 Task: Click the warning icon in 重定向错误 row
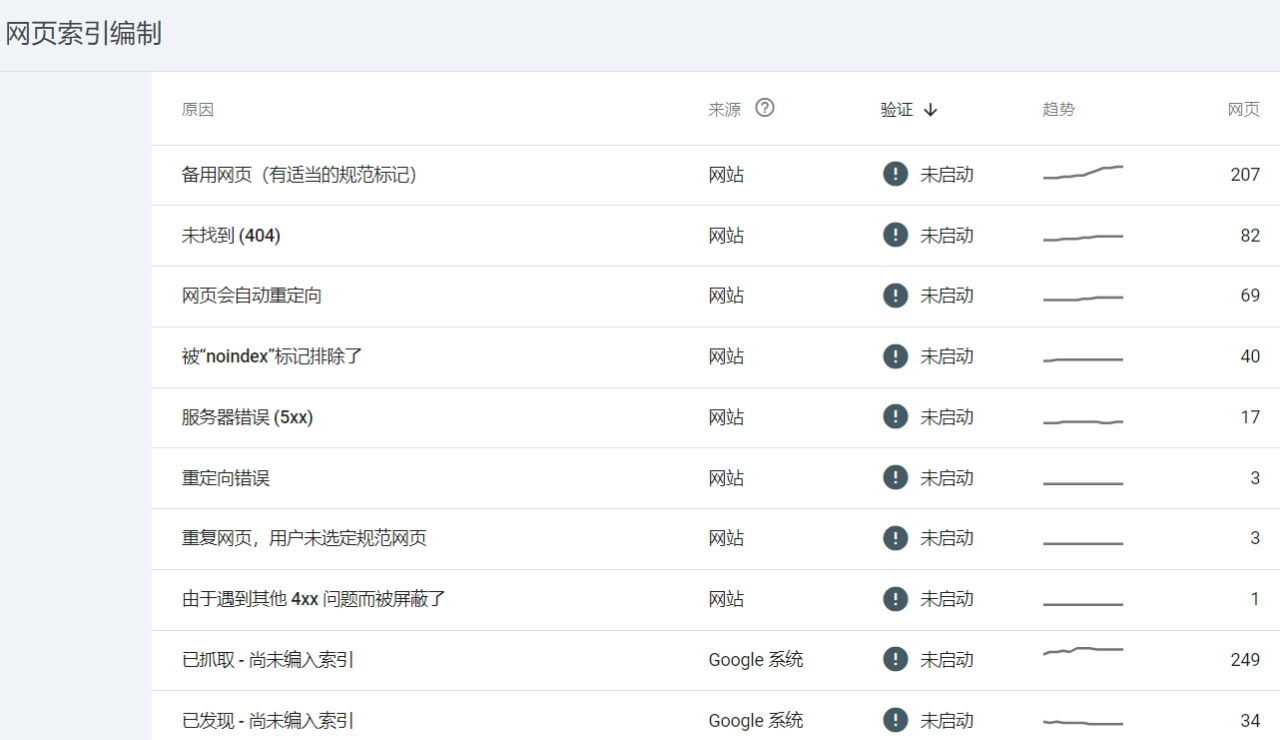(x=895, y=478)
